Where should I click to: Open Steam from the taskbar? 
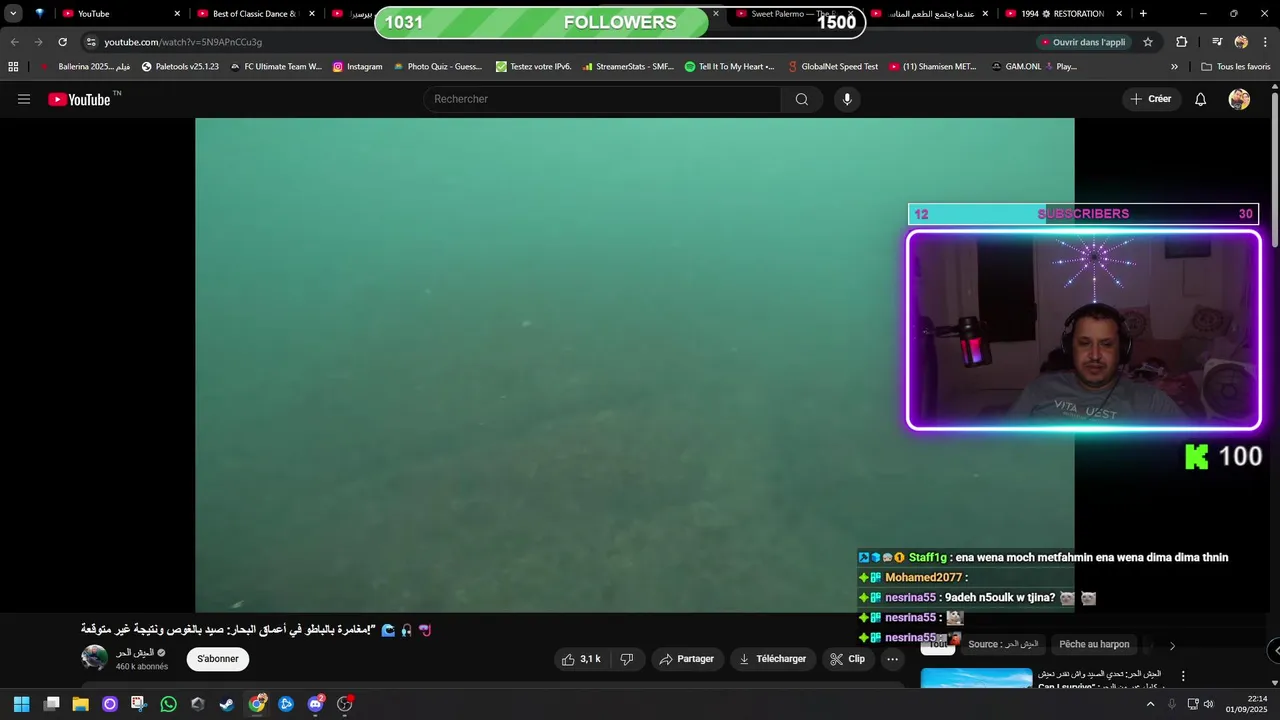click(x=227, y=704)
